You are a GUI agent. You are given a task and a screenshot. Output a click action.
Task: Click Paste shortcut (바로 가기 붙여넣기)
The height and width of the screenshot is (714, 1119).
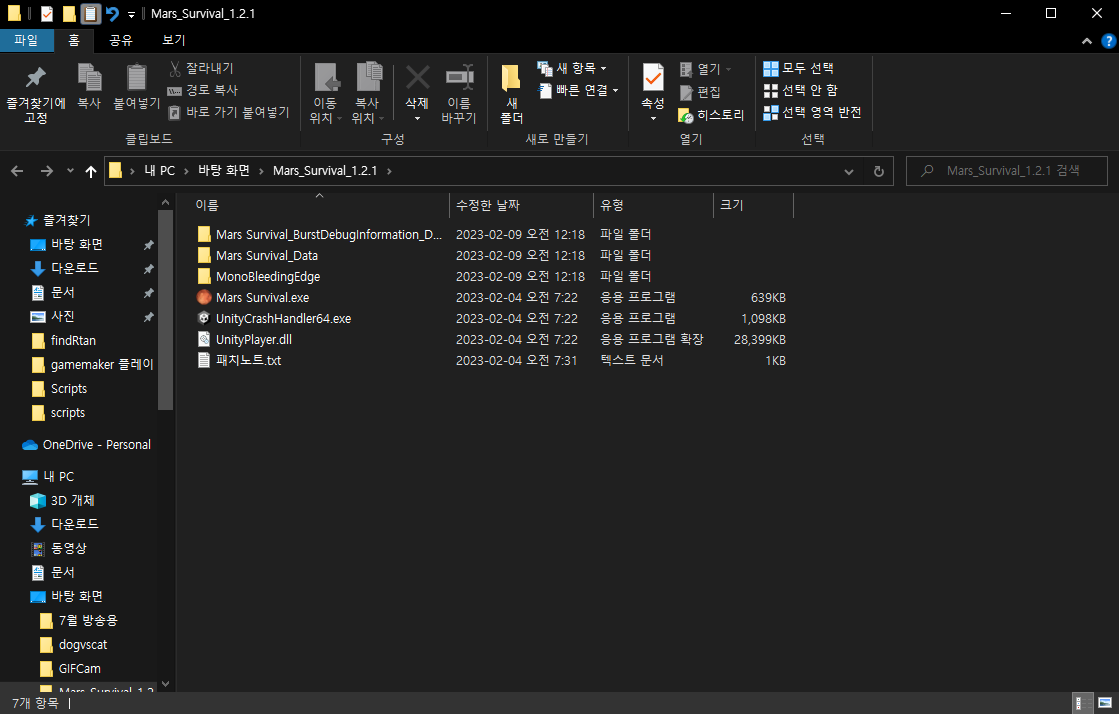[x=228, y=112]
